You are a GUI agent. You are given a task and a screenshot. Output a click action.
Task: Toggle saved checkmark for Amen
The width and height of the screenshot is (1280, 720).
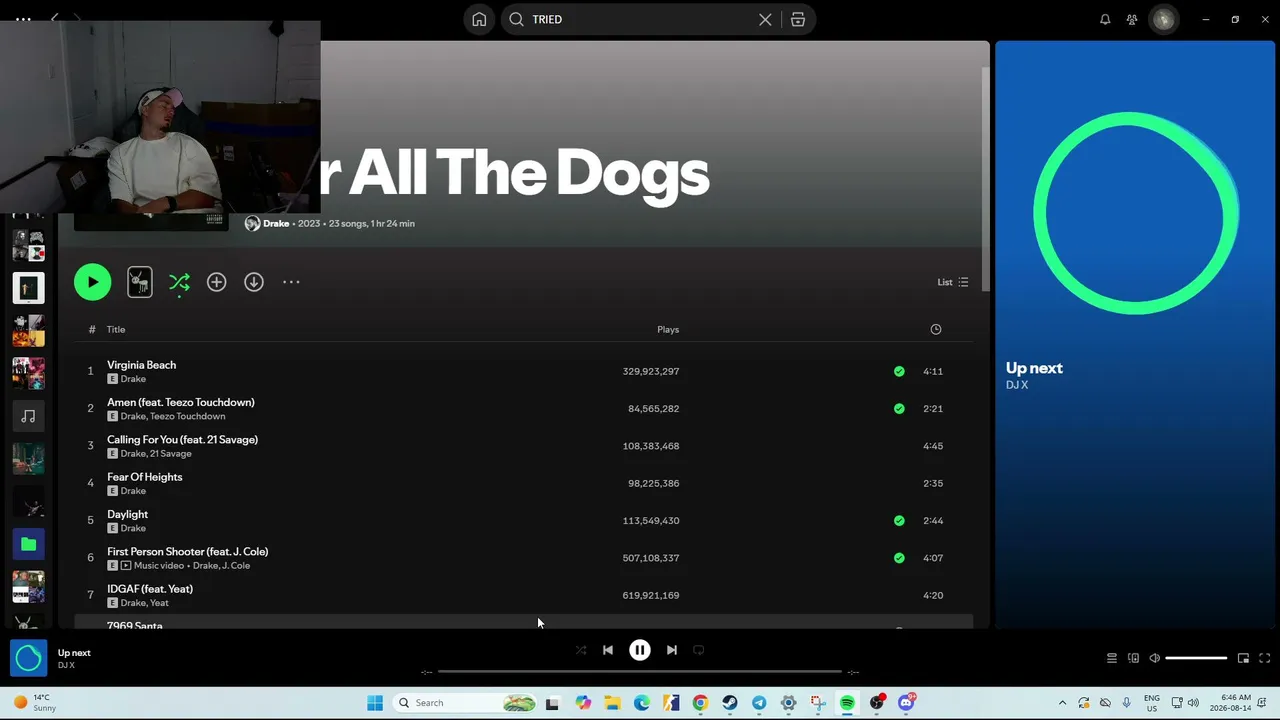point(899,408)
